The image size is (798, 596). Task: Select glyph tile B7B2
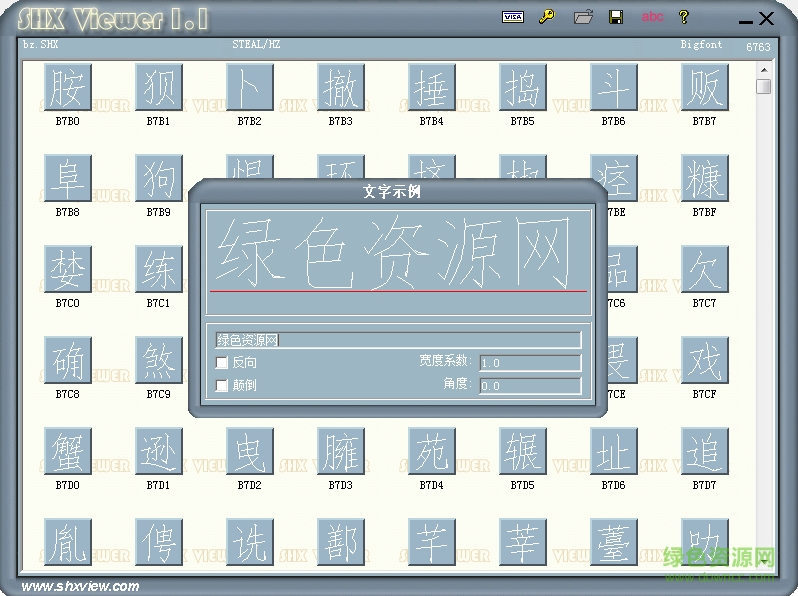coord(250,87)
